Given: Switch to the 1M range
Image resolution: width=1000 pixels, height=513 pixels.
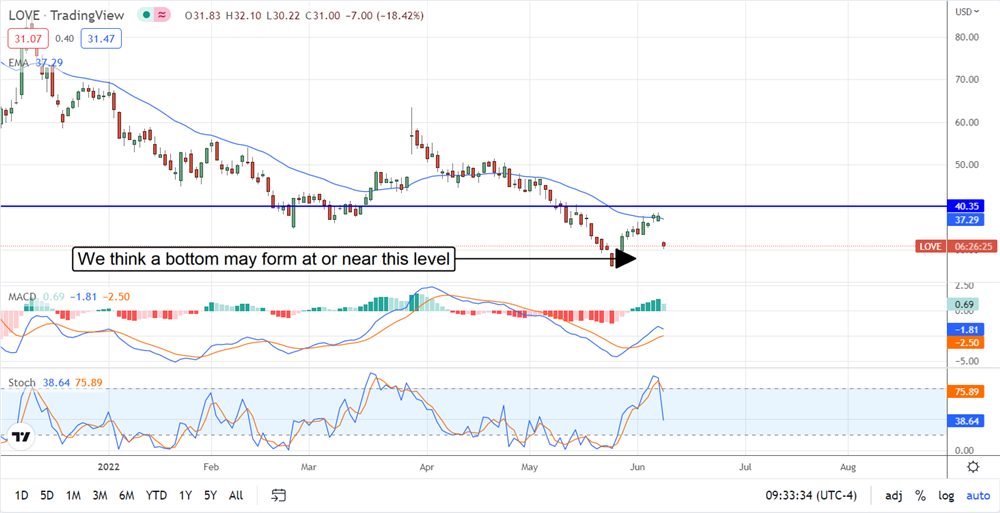Looking at the screenshot, I should (x=73, y=495).
